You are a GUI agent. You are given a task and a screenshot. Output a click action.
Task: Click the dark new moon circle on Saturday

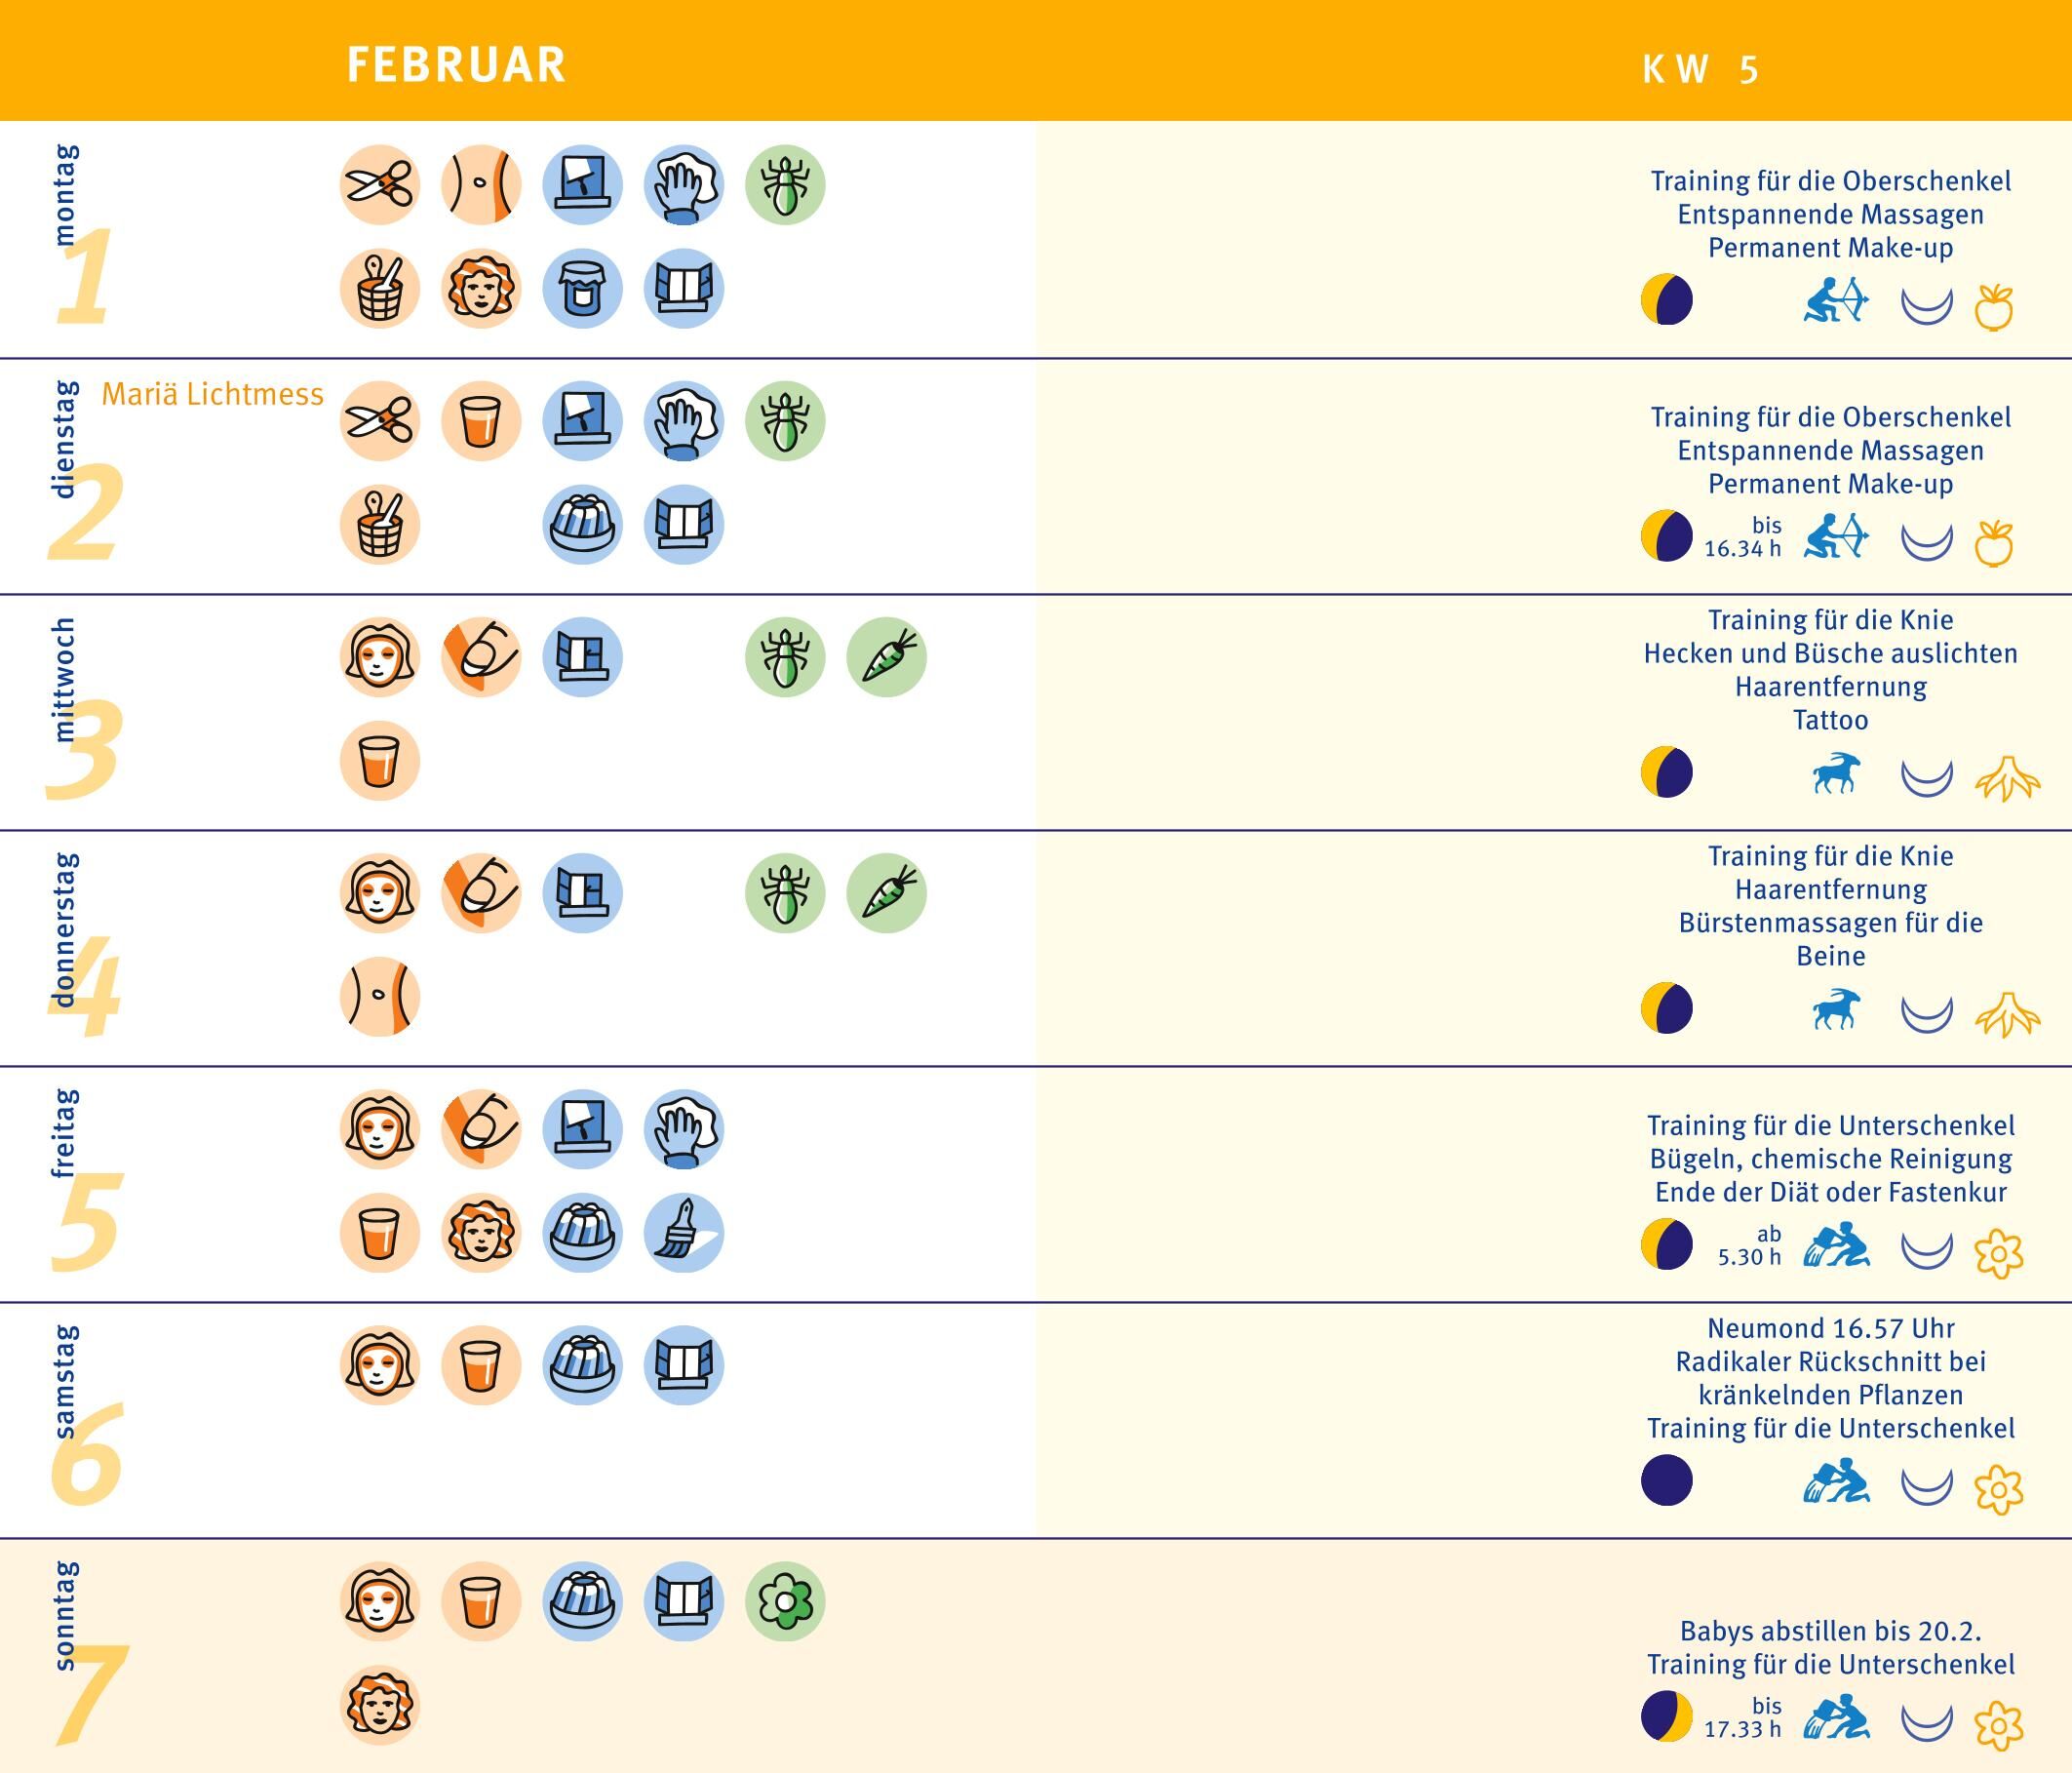click(1666, 1481)
